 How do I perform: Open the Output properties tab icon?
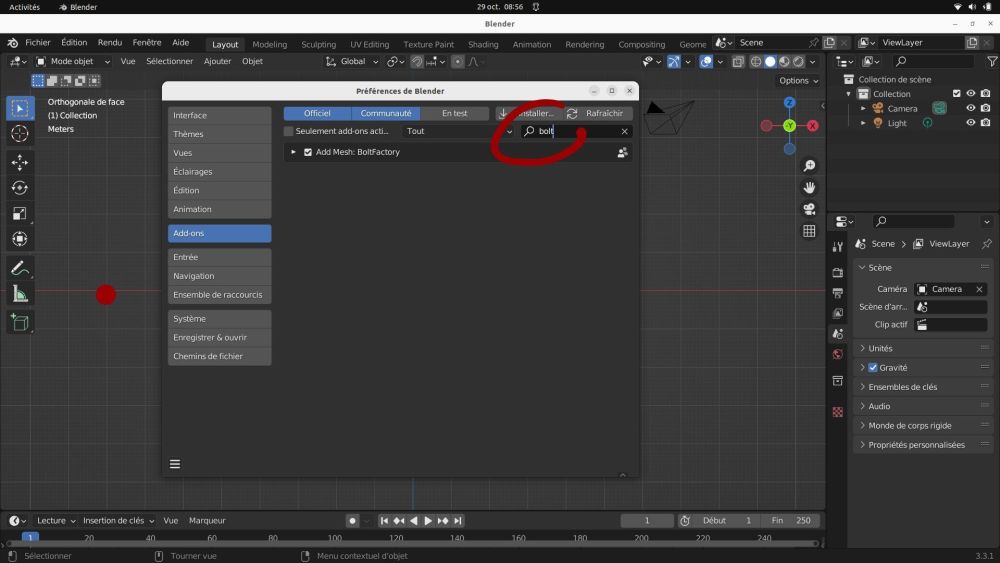(x=838, y=293)
